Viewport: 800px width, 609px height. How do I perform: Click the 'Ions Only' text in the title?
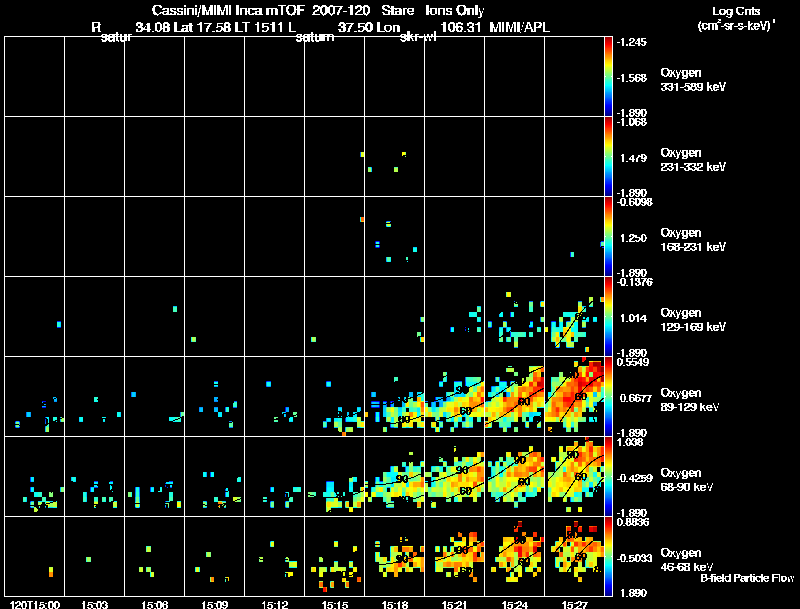point(455,10)
